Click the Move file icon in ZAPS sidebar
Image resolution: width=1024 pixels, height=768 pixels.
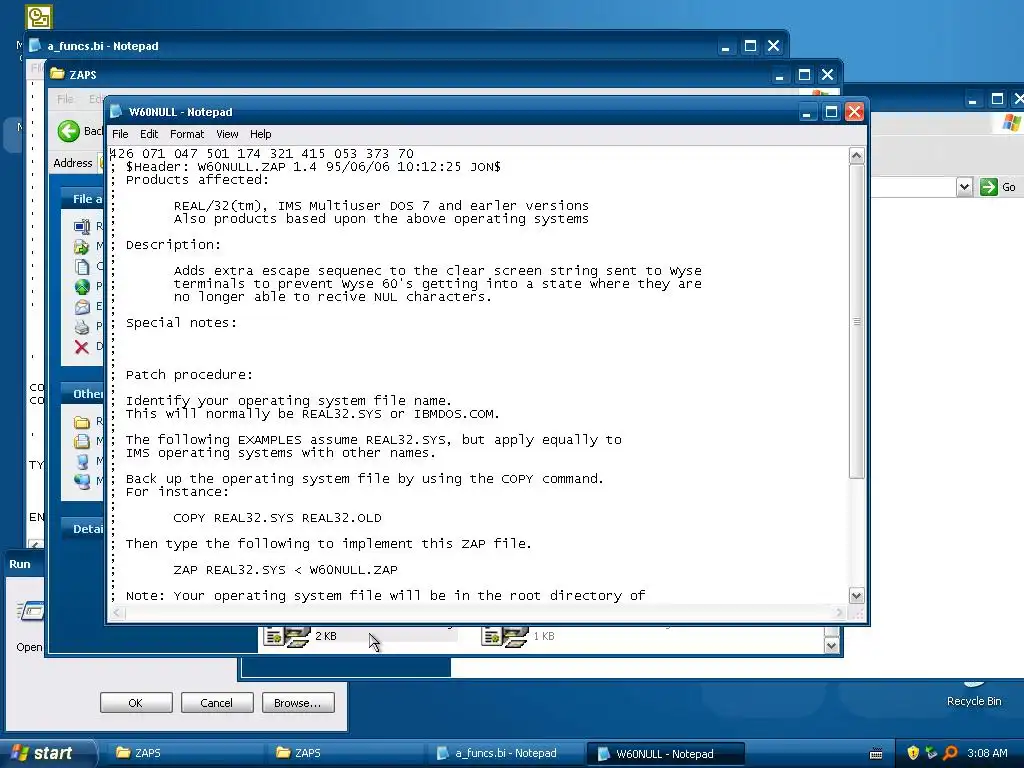(x=82, y=247)
